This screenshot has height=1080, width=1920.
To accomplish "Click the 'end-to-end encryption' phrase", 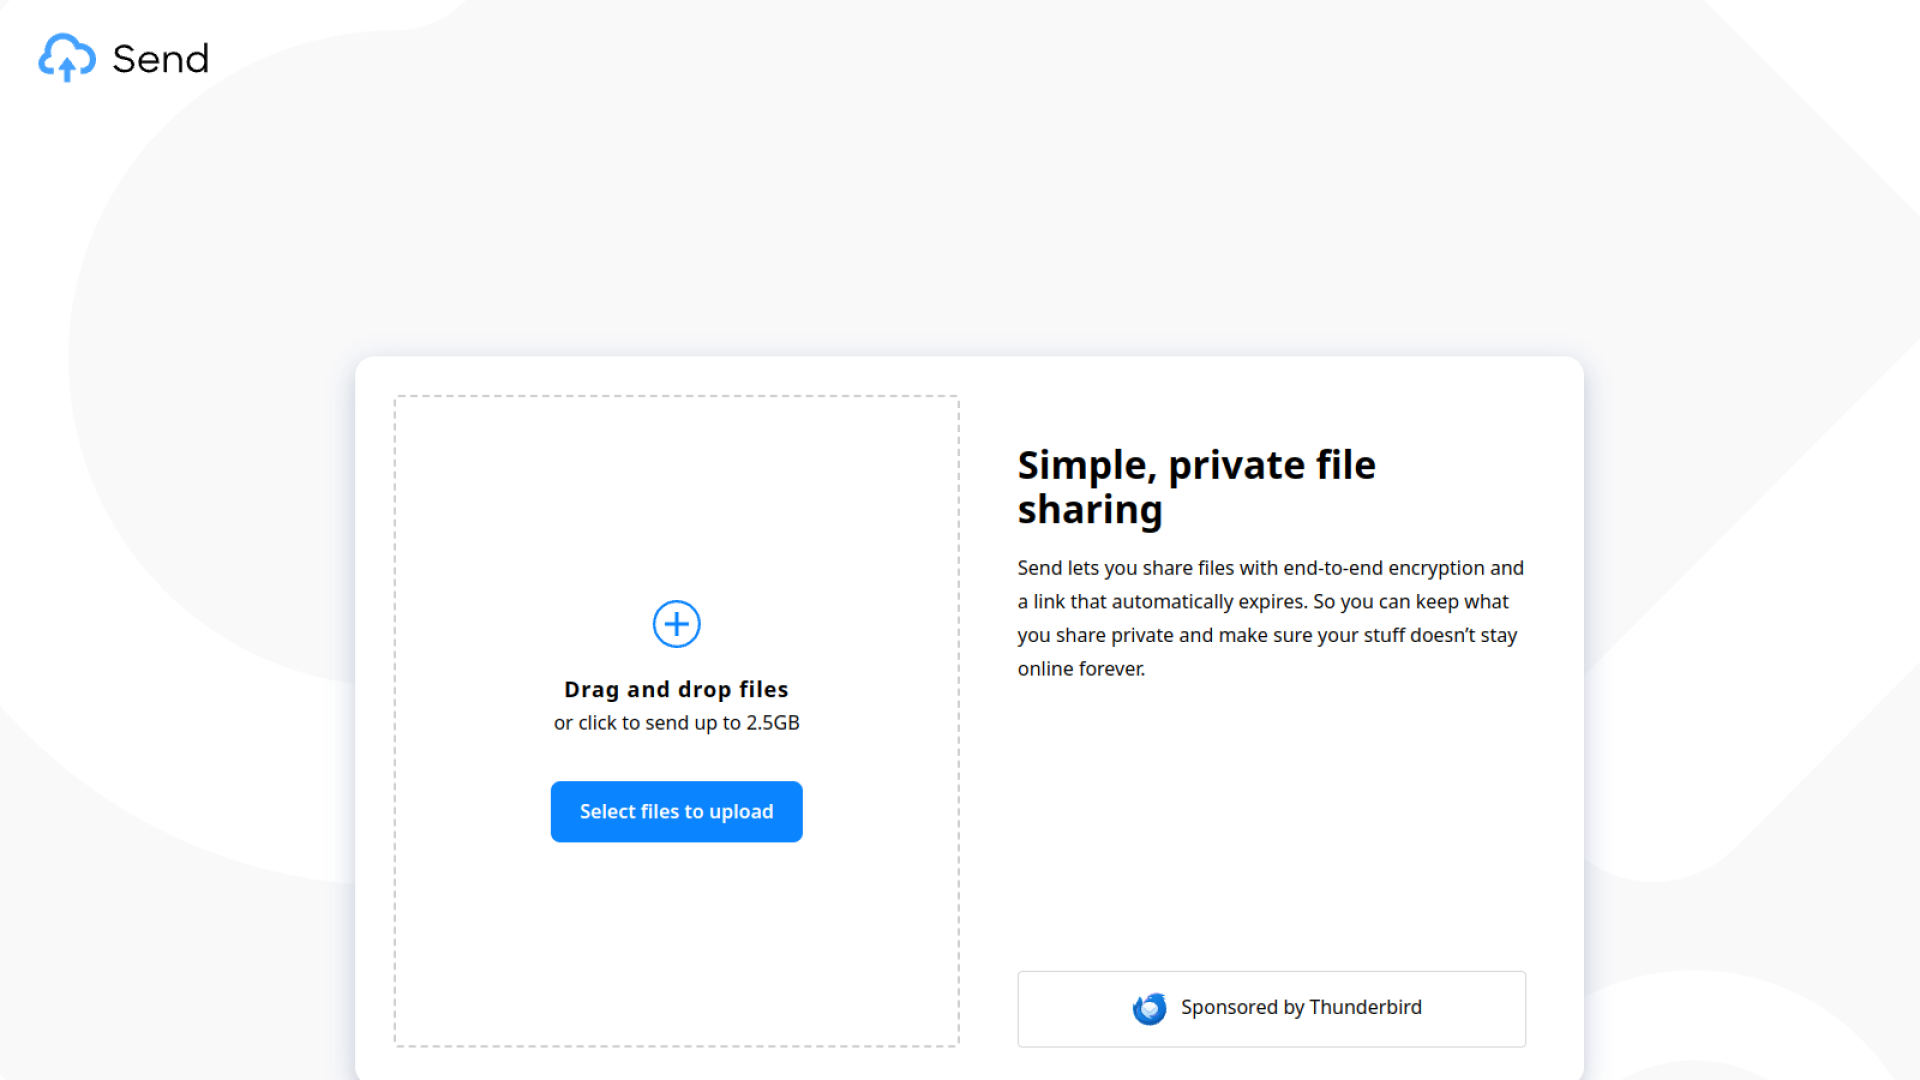I will point(1383,568).
